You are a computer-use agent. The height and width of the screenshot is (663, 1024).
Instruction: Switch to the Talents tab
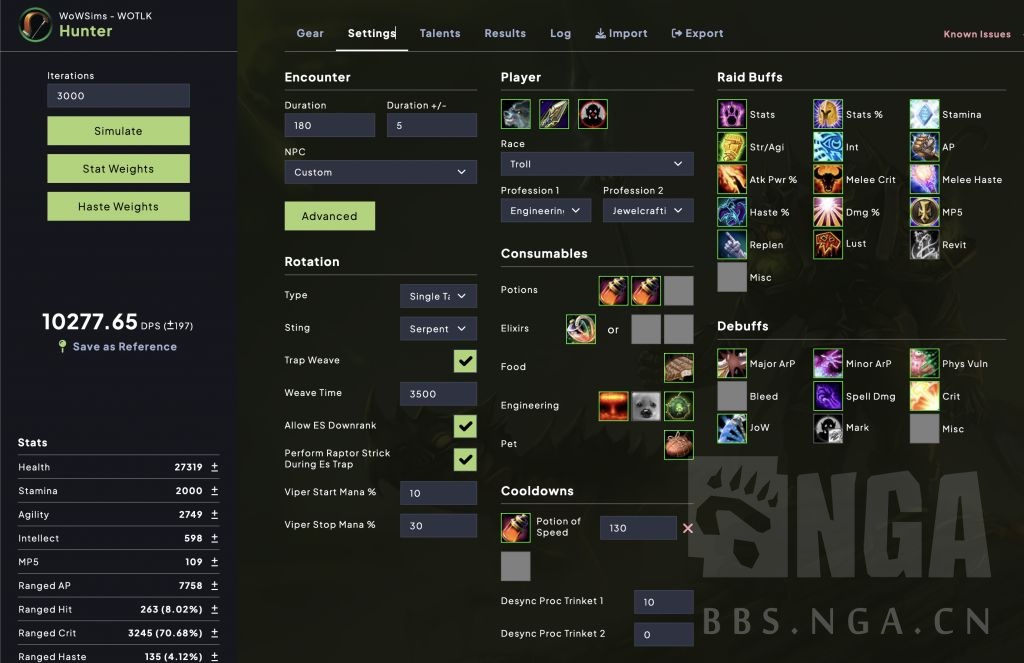[x=440, y=33]
